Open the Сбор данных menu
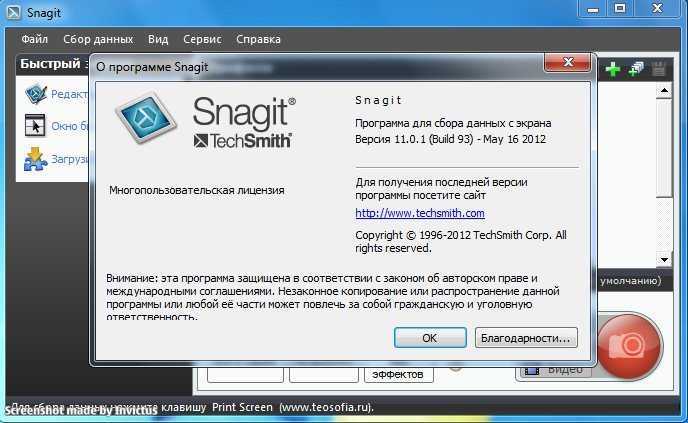 pos(98,39)
